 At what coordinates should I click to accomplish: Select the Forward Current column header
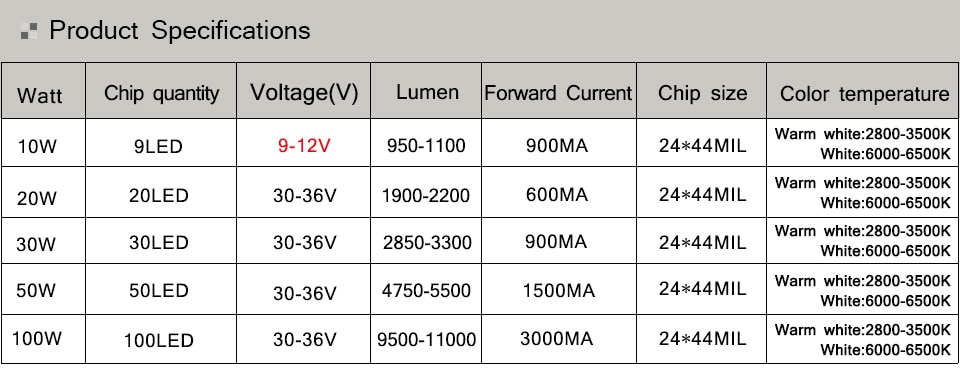tap(558, 93)
